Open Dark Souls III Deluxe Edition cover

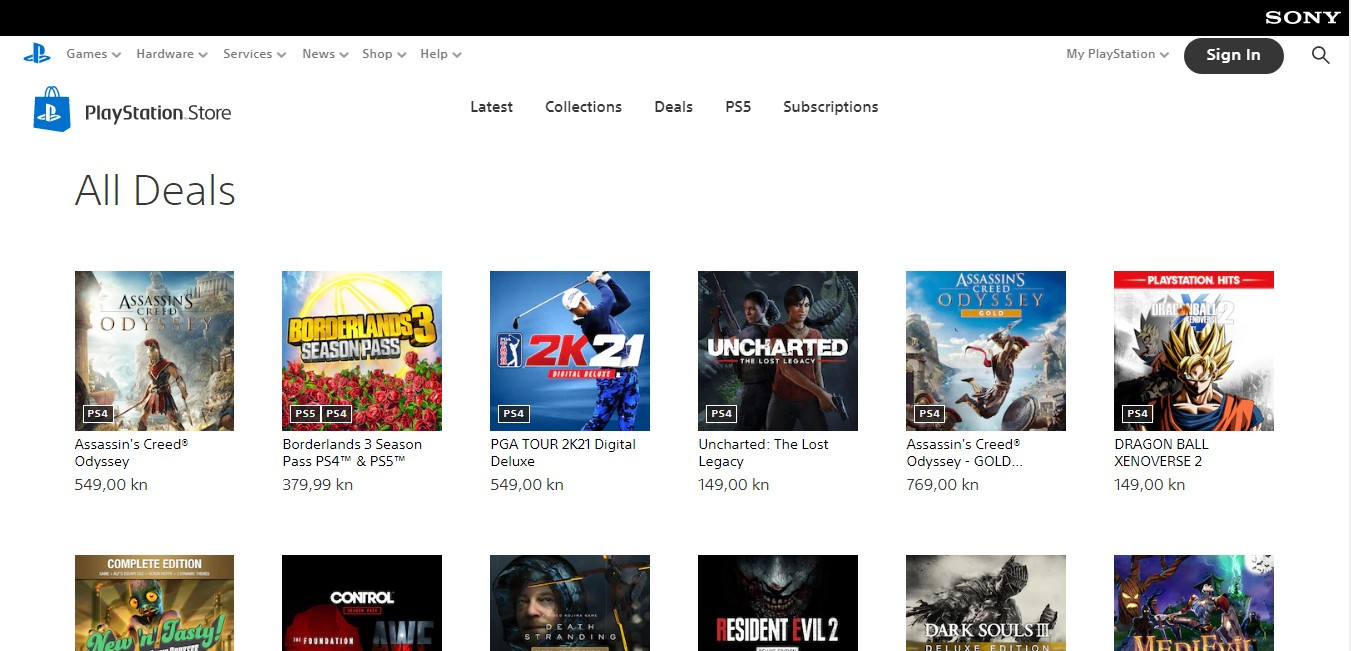click(986, 603)
